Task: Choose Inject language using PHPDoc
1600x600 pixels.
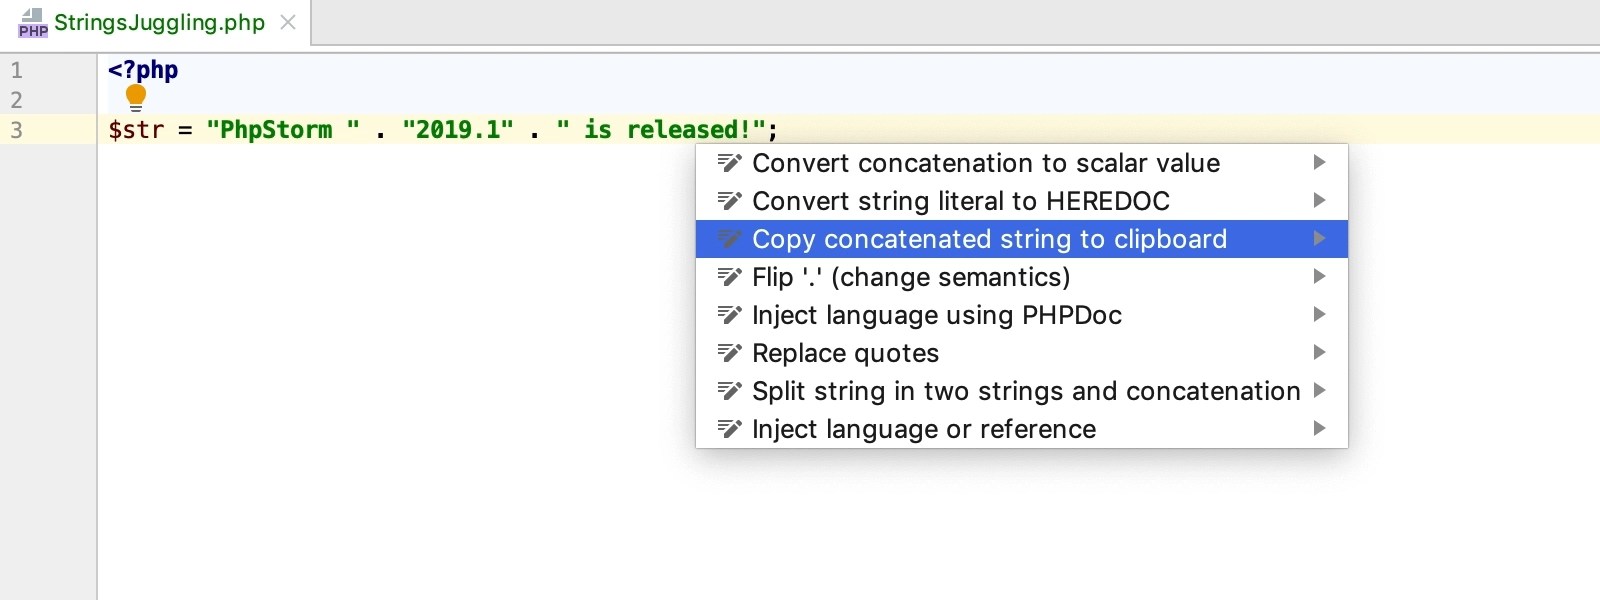Action: click(1022, 315)
